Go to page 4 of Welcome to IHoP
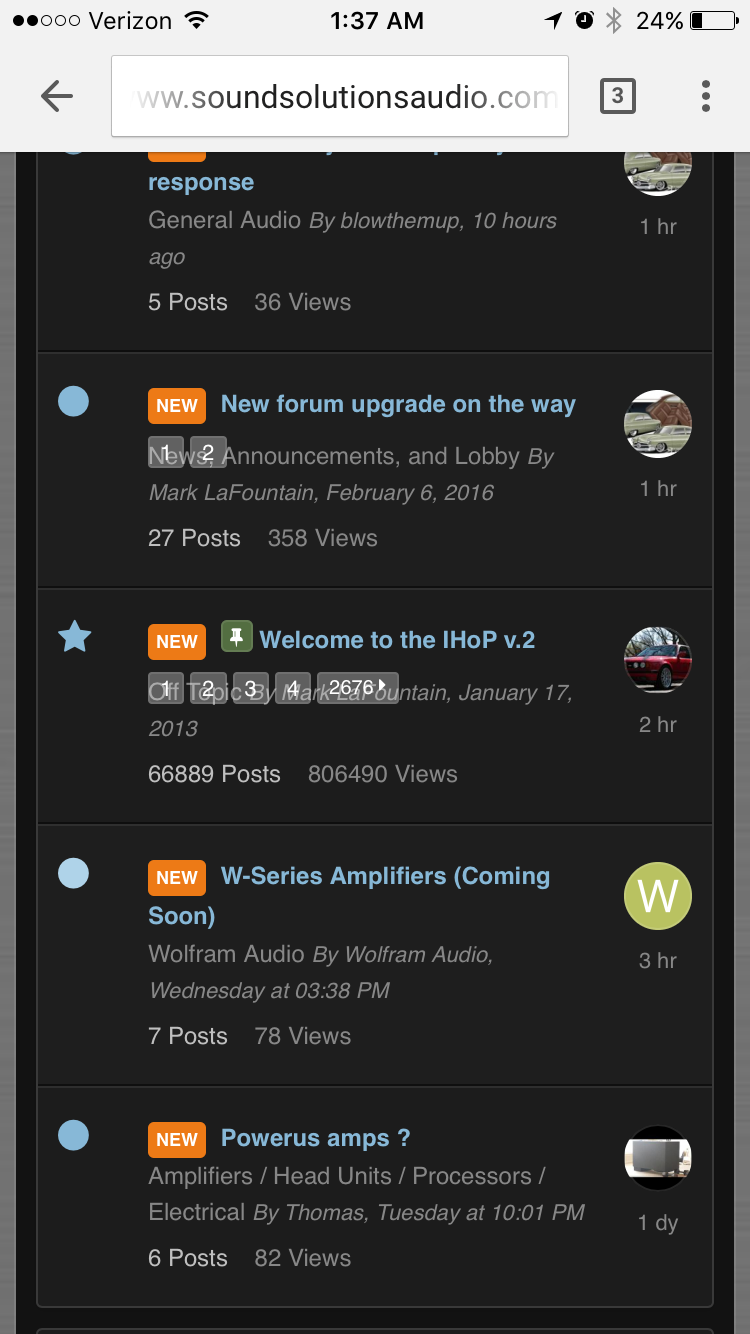This screenshot has height=1334, width=750. pos(293,687)
